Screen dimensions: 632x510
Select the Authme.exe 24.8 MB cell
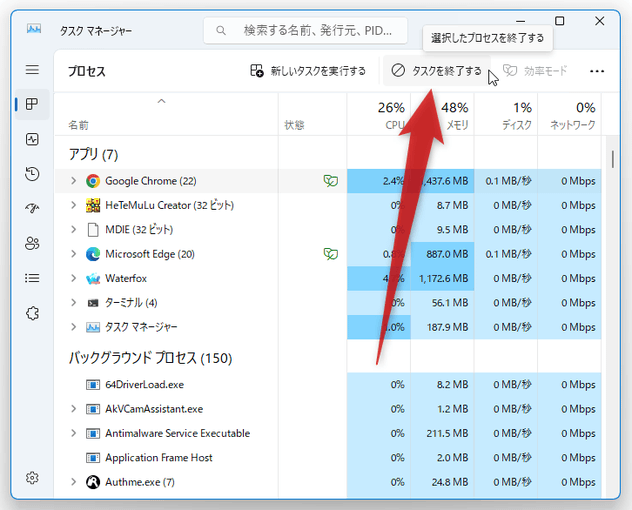[x=443, y=482]
